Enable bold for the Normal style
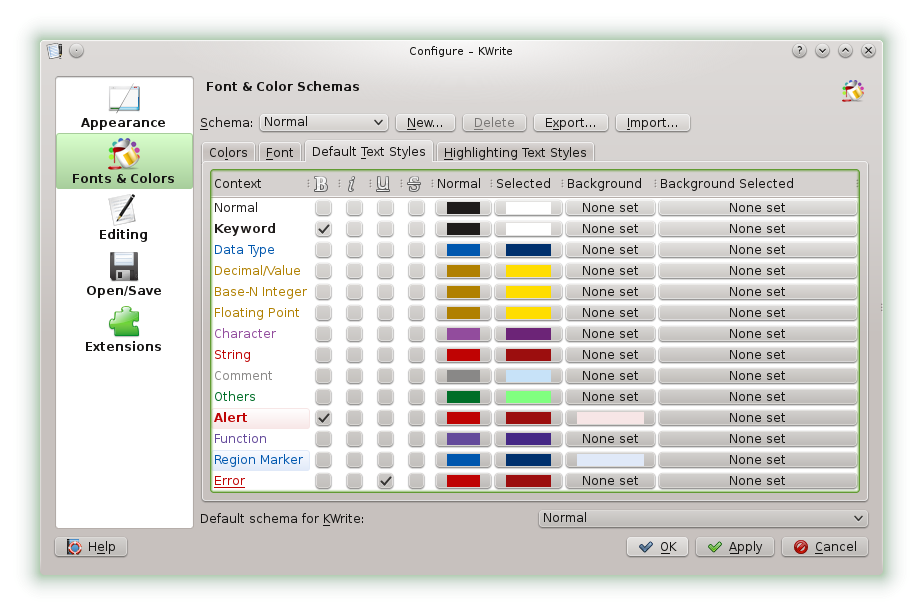 [323, 208]
